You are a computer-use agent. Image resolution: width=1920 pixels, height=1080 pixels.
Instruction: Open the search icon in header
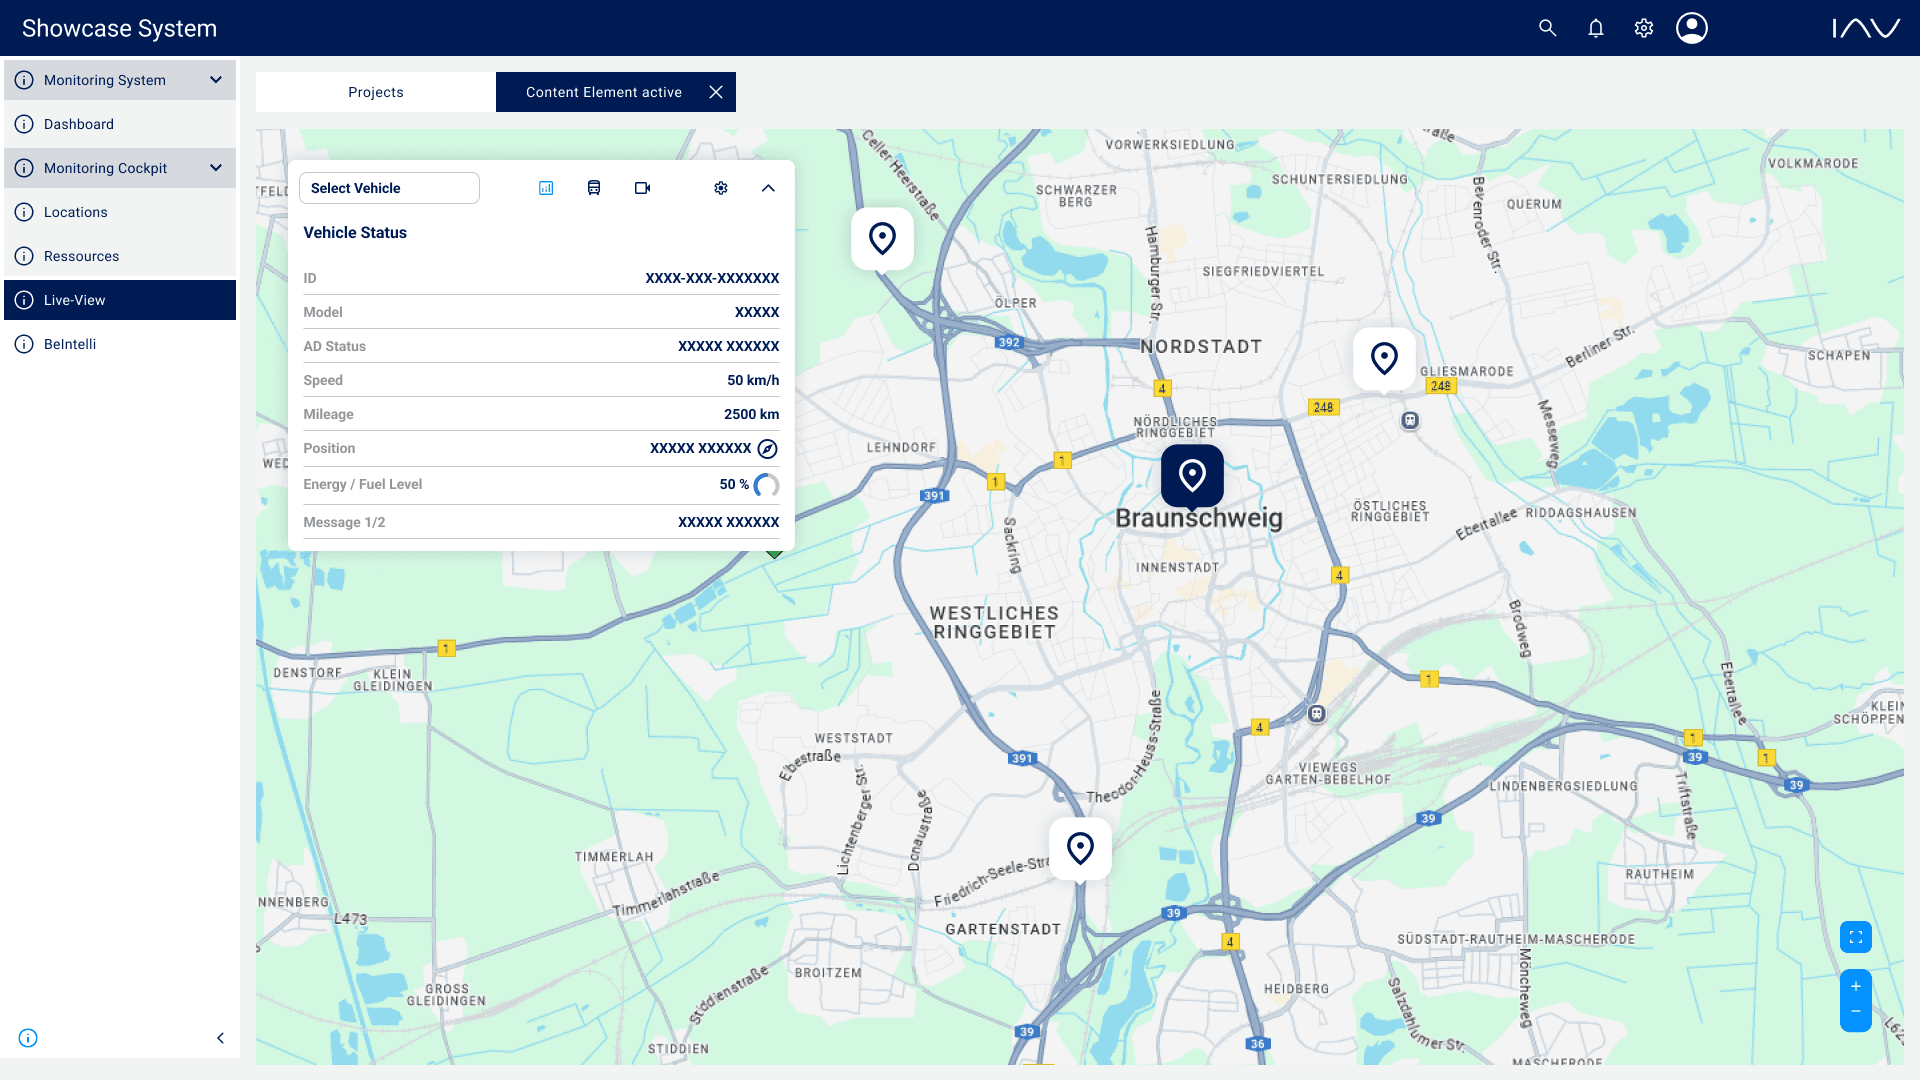pyautogui.click(x=1547, y=28)
